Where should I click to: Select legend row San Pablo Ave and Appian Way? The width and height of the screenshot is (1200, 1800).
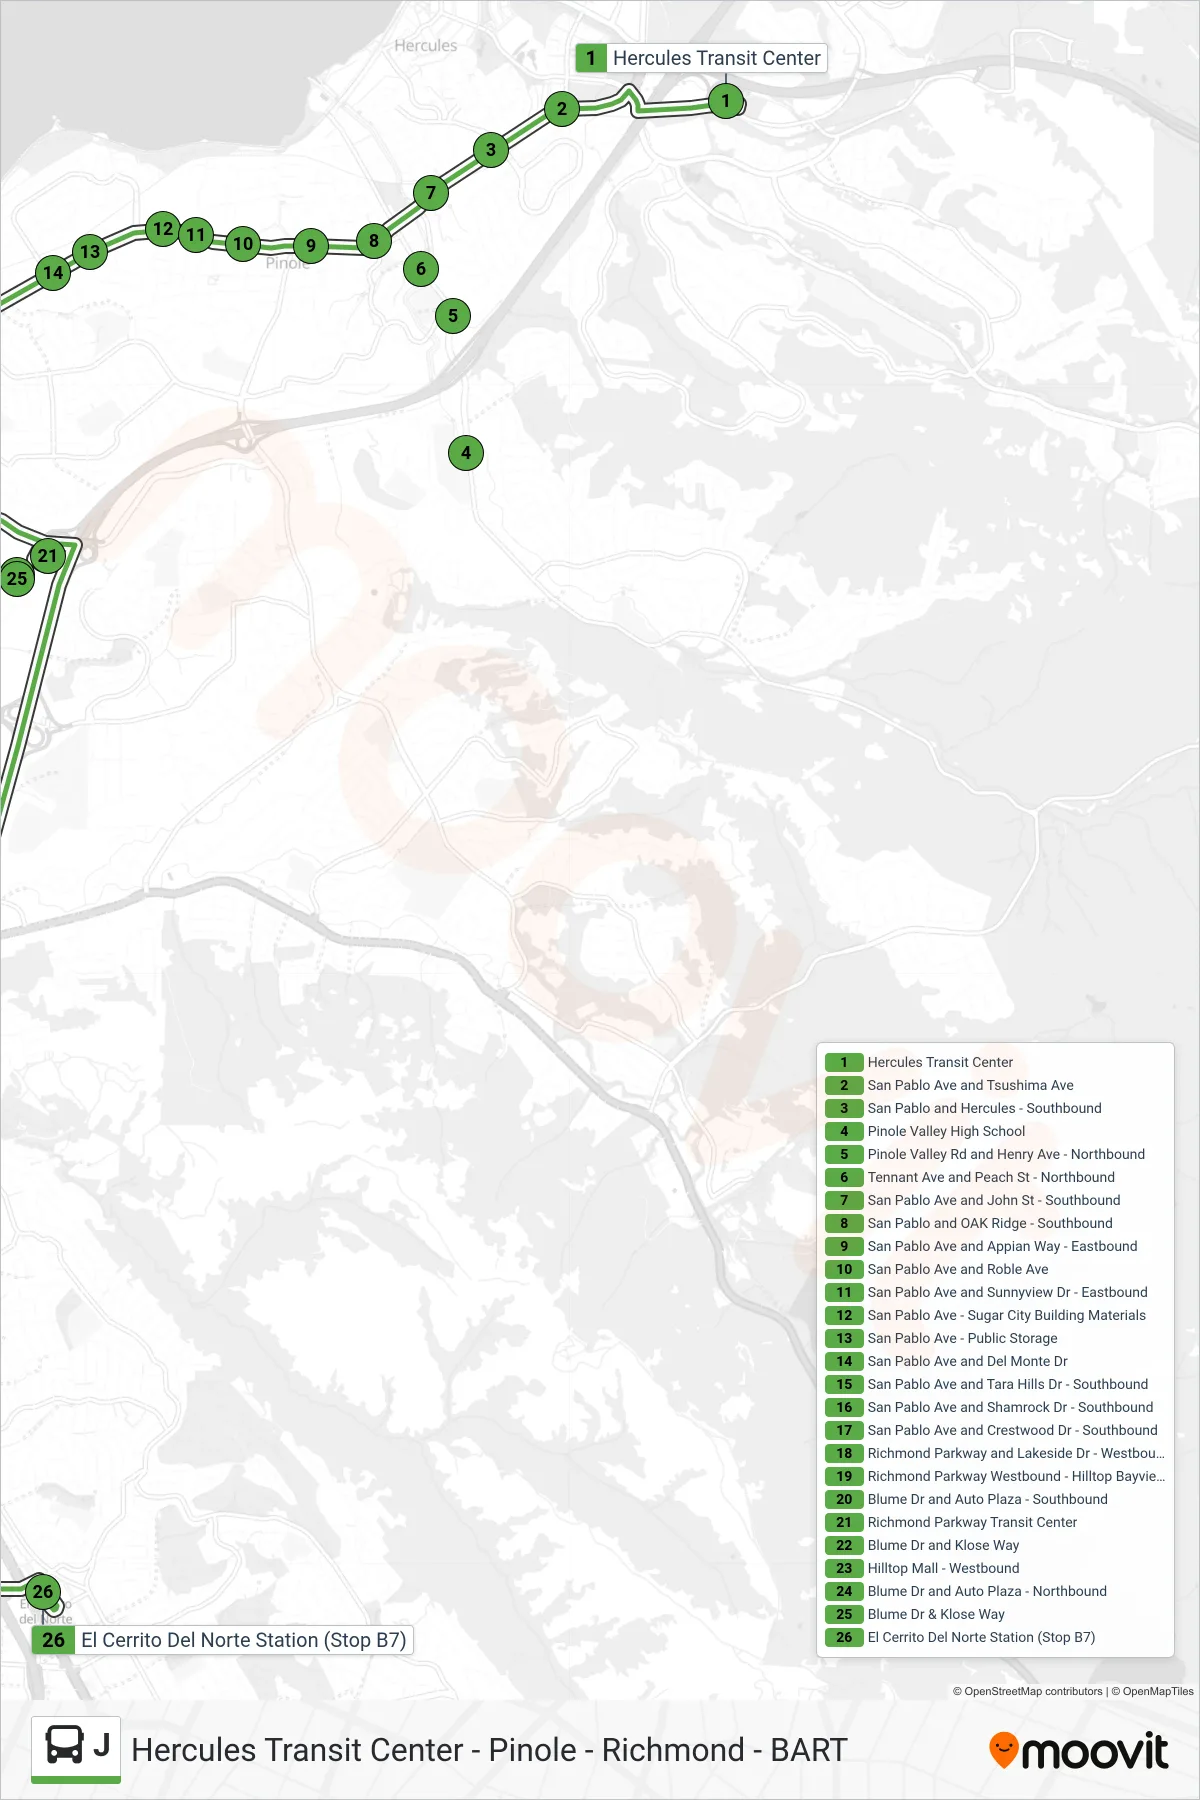pos(995,1246)
